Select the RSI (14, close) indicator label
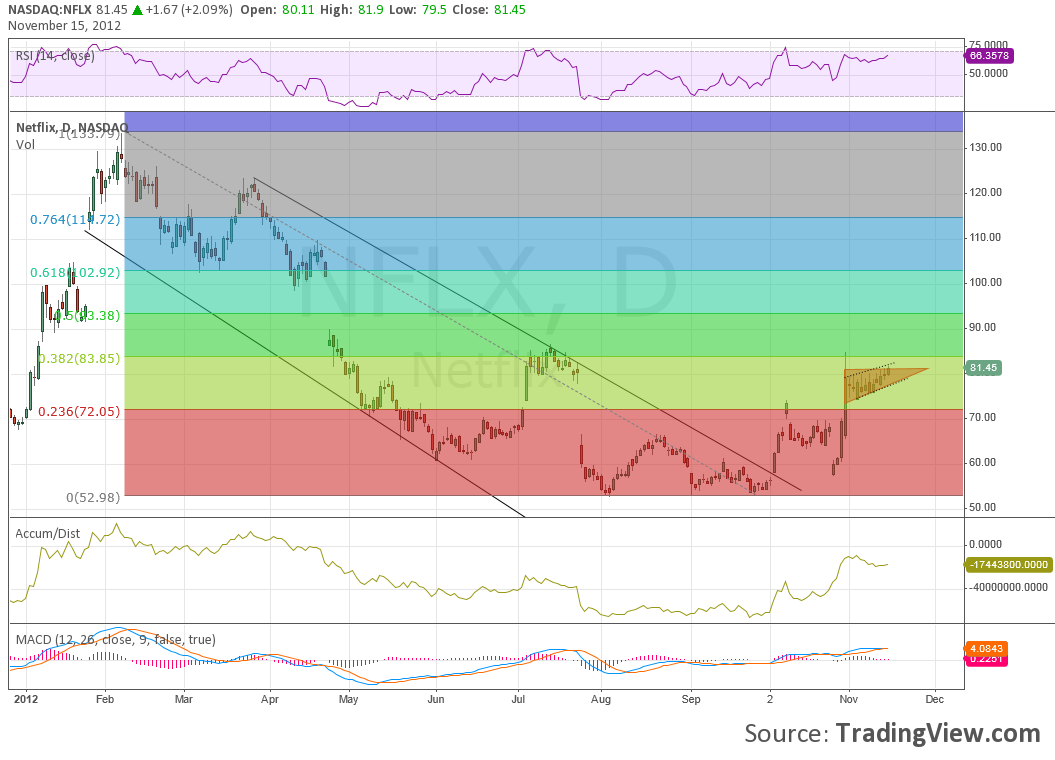1055x760 pixels. tap(55, 55)
